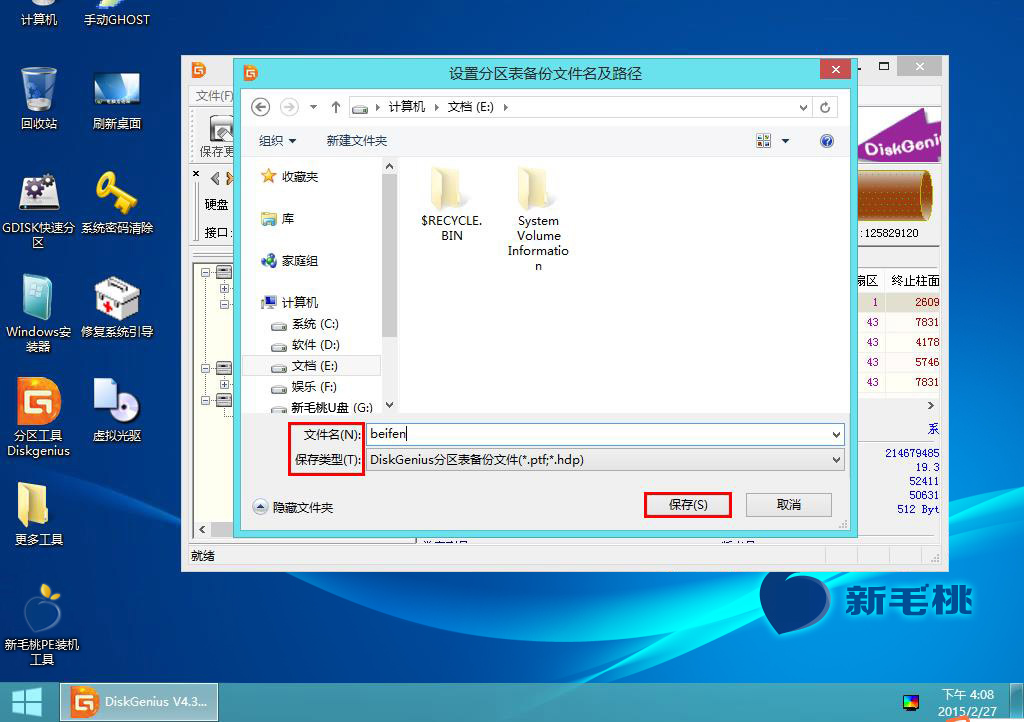Open the 更多工具 folder icon

tap(39, 514)
